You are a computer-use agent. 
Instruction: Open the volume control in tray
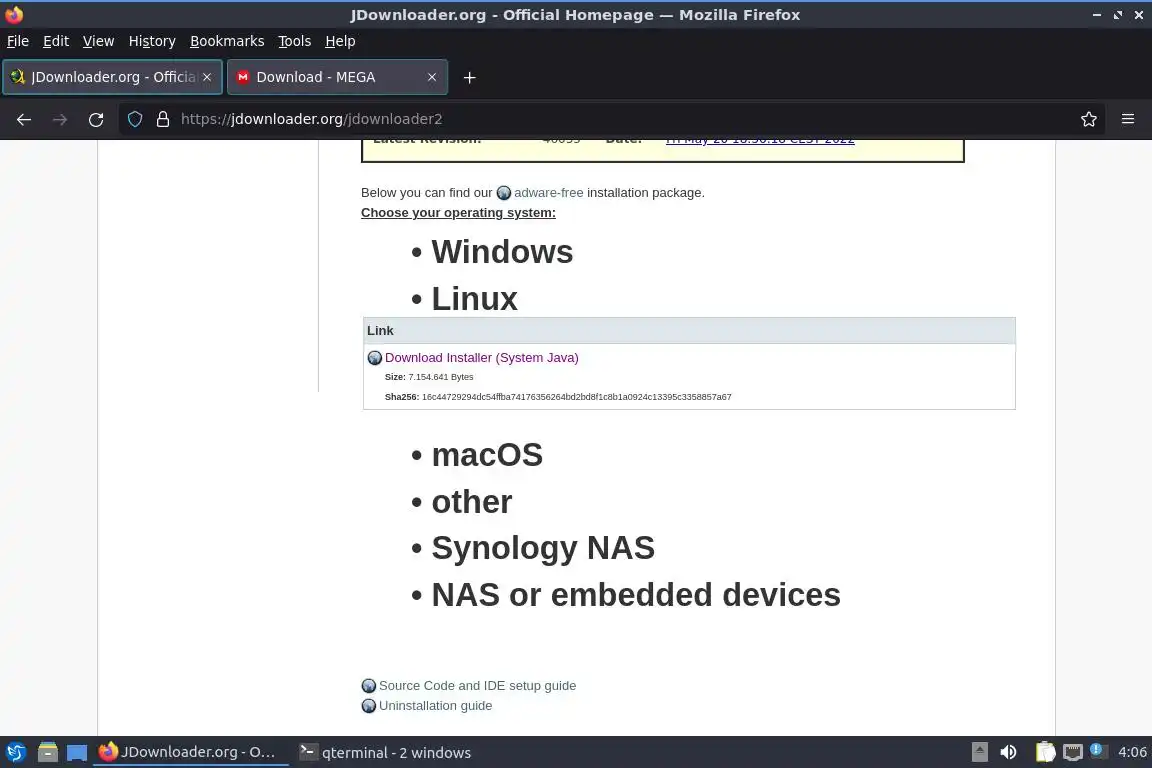pyautogui.click(x=1009, y=753)
